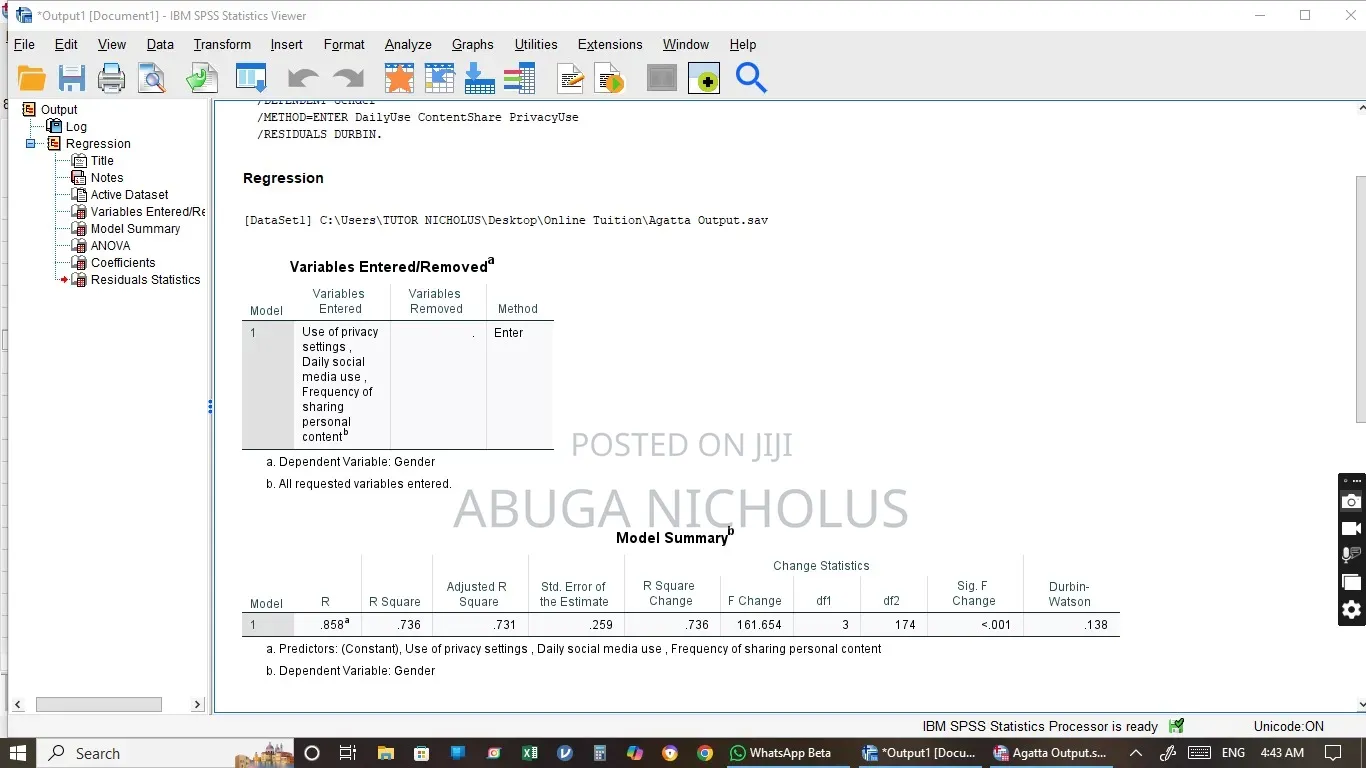Click the Undo arrow icon

(303, 78)
